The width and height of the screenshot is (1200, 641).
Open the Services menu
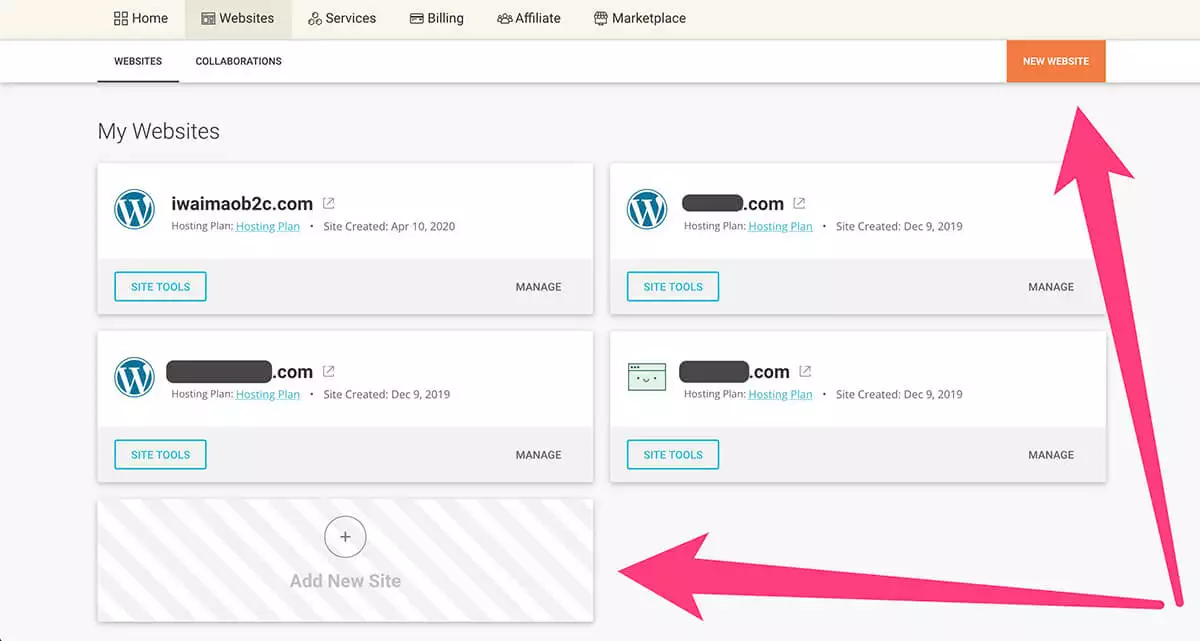coord(341,18)
